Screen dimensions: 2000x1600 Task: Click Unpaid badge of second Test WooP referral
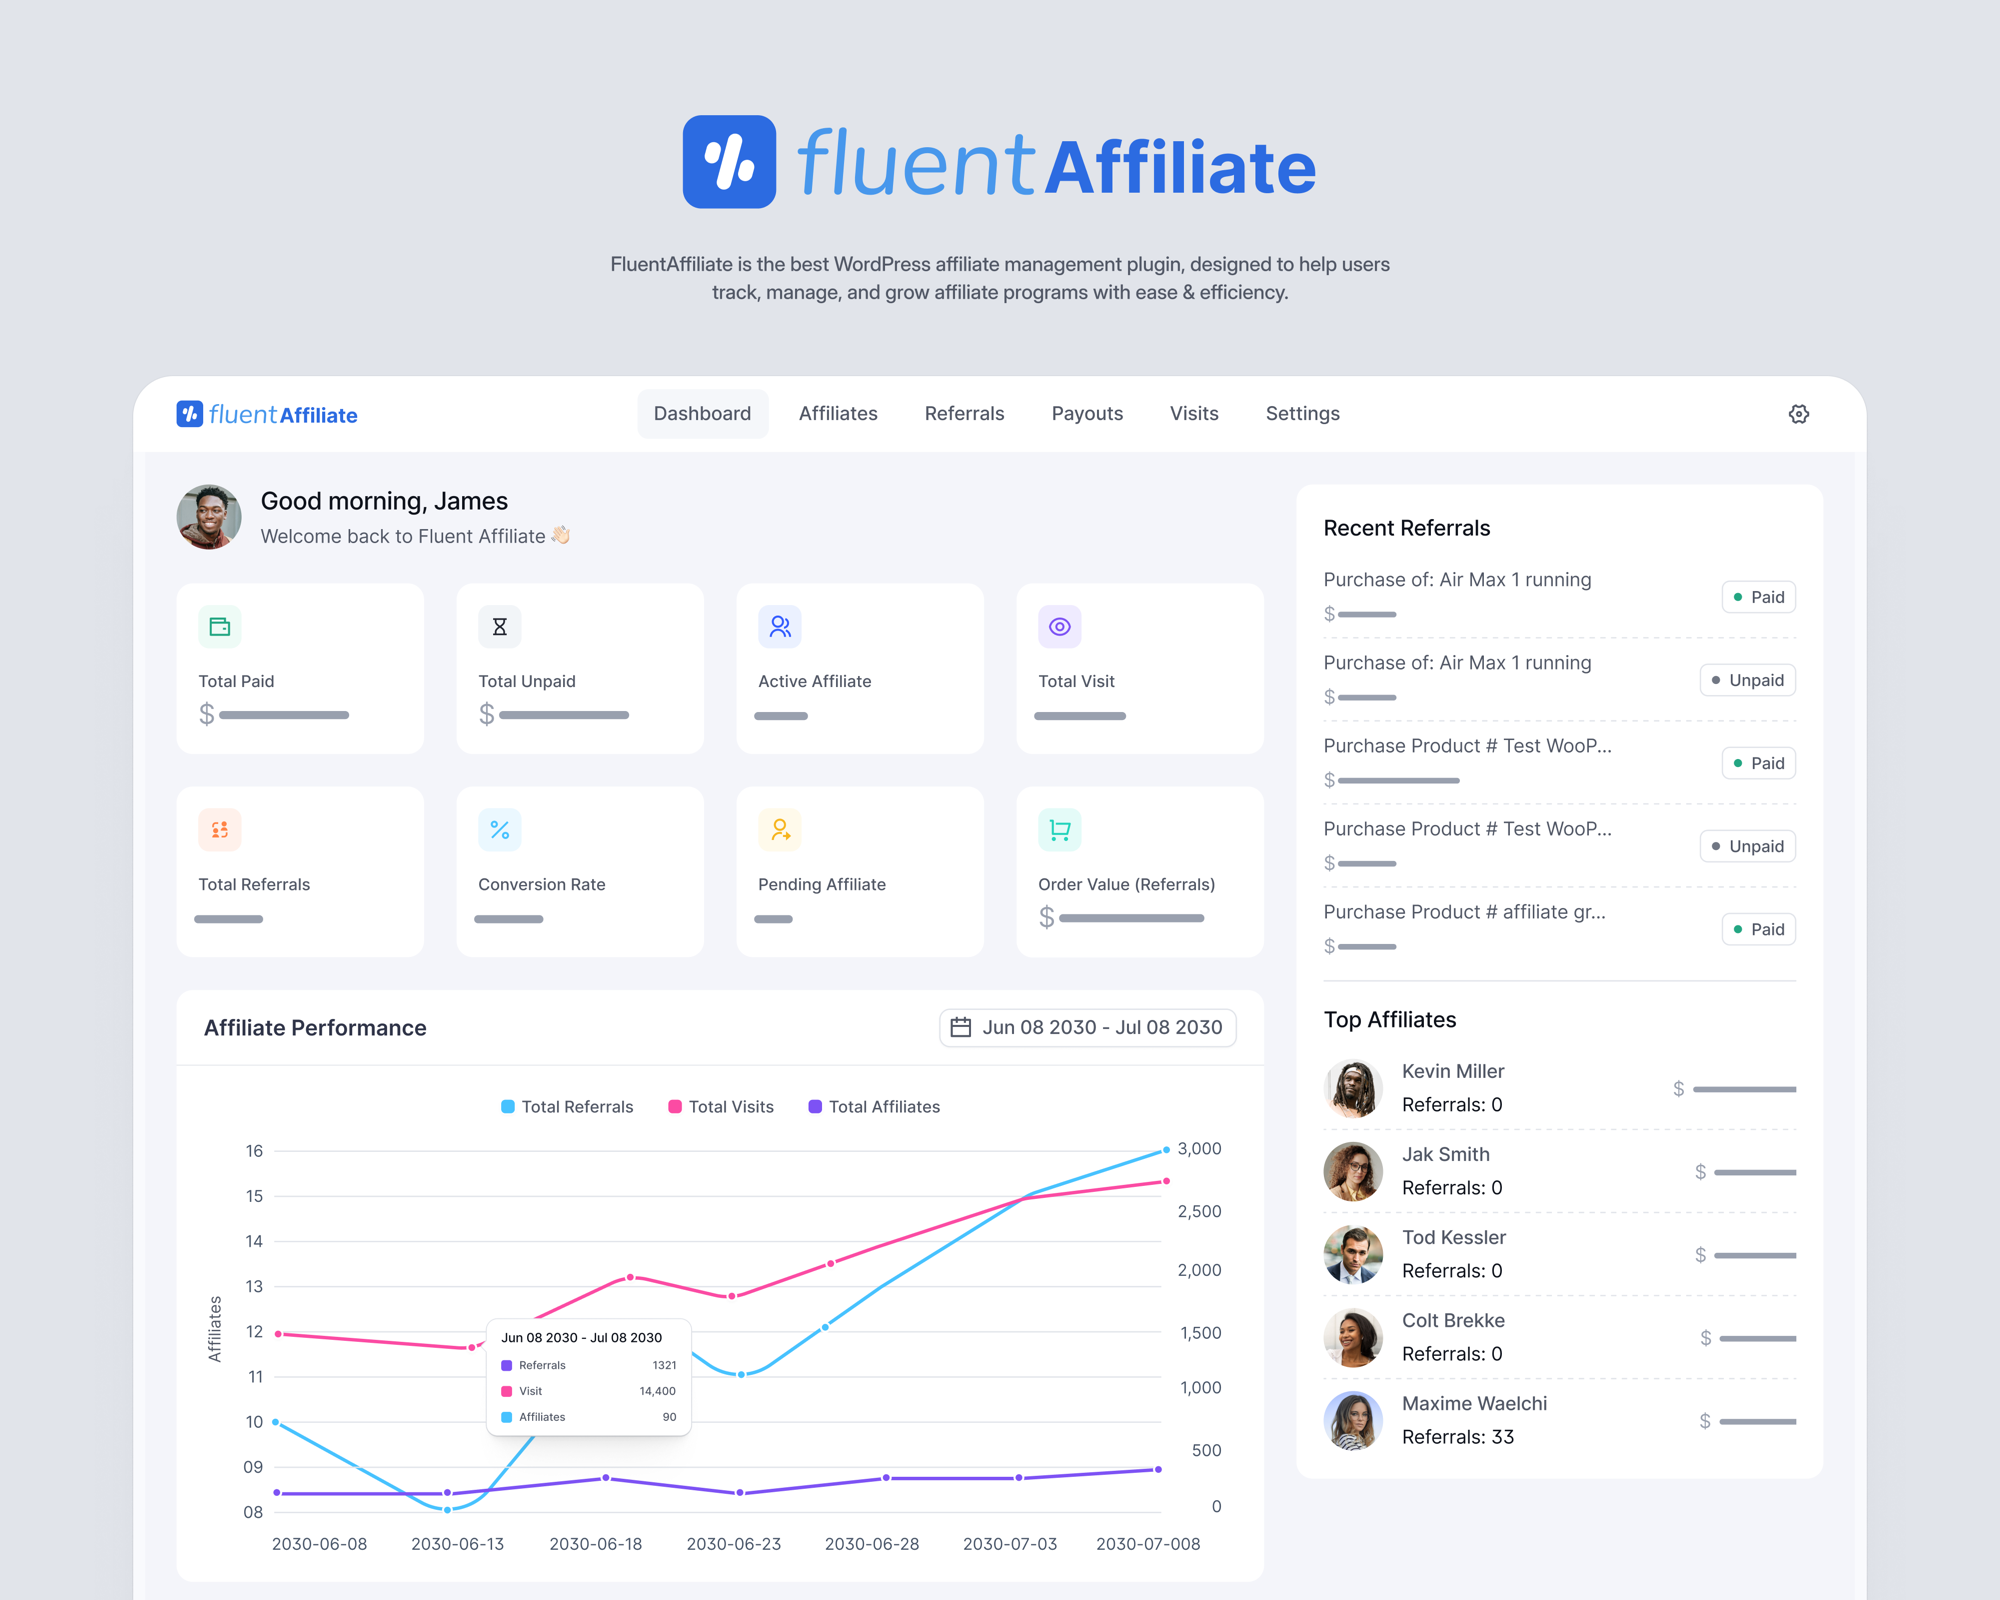pos(1748,846)
